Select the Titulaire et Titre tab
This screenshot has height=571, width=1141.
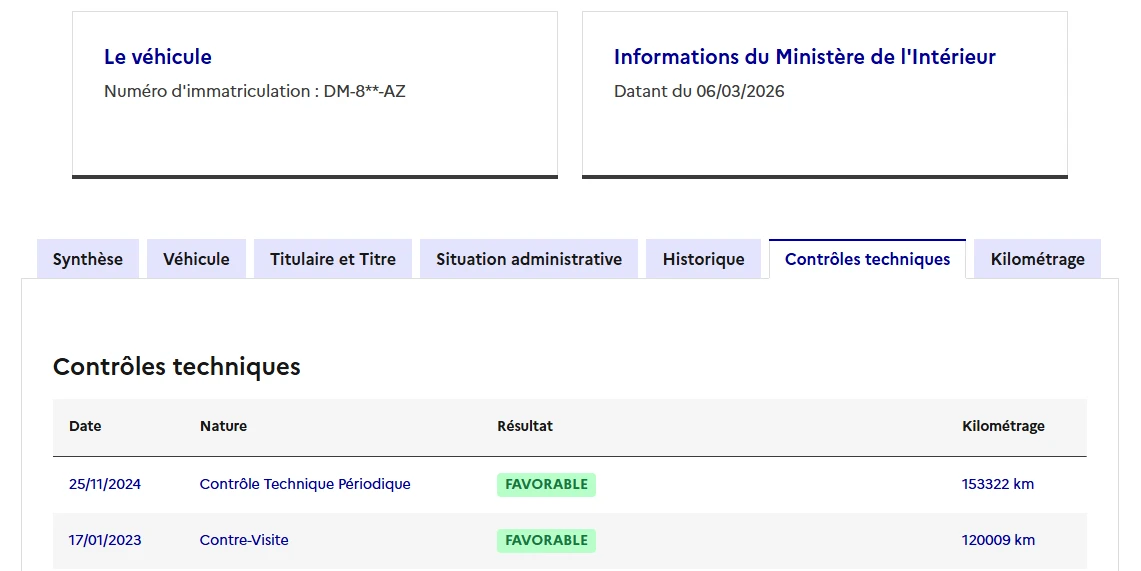(332, 259)
